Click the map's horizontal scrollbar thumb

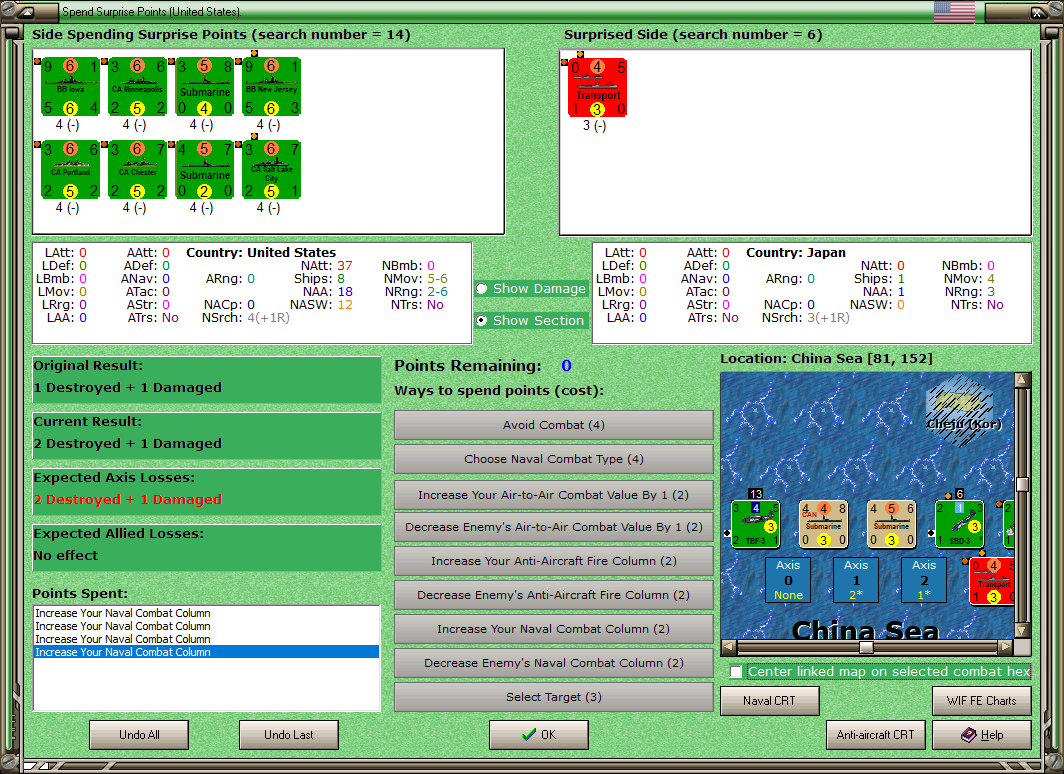866,647
